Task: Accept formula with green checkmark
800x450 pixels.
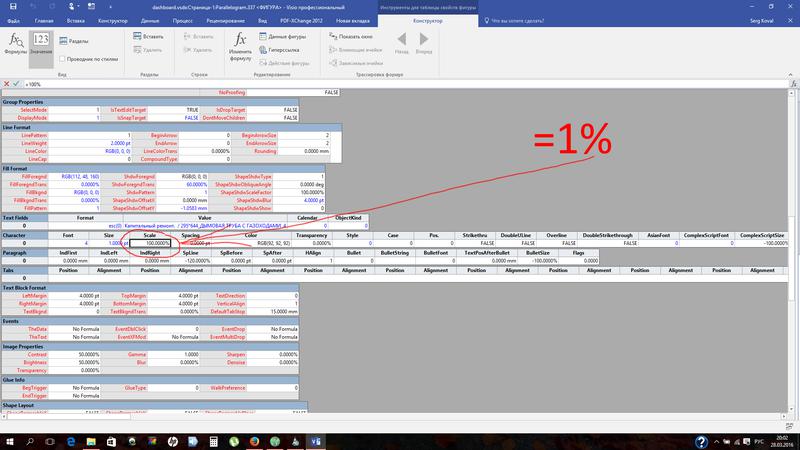Action: point(16,84)
